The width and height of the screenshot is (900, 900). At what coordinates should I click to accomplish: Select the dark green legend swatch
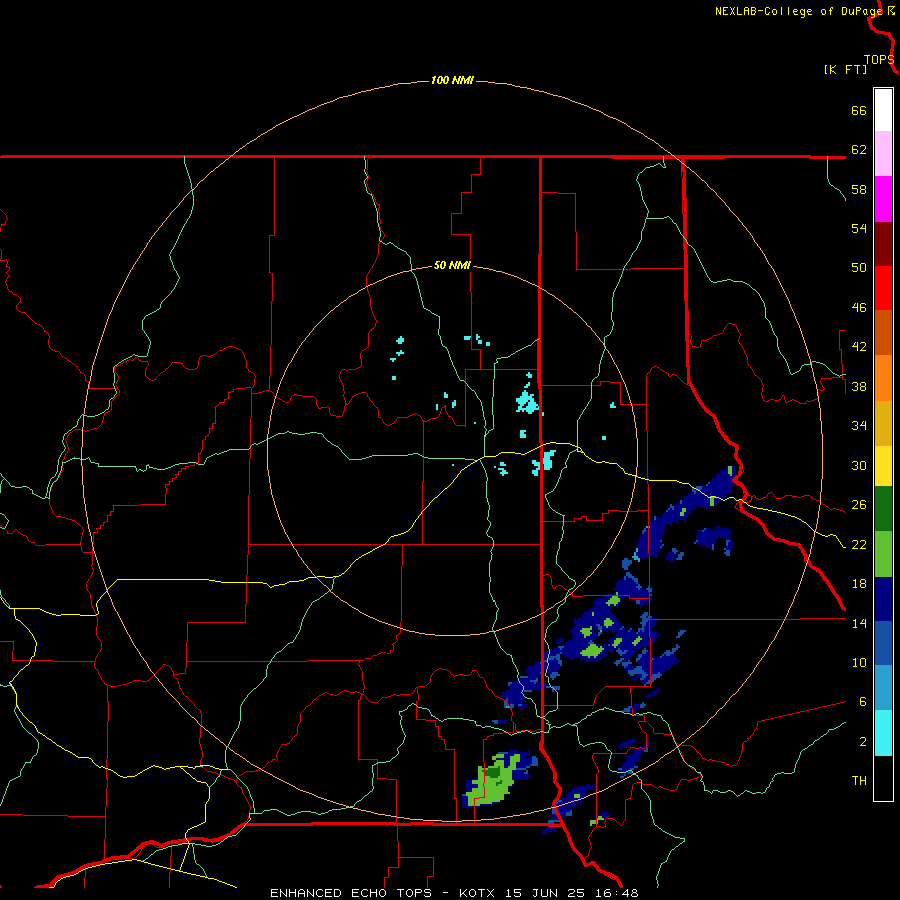883,509
